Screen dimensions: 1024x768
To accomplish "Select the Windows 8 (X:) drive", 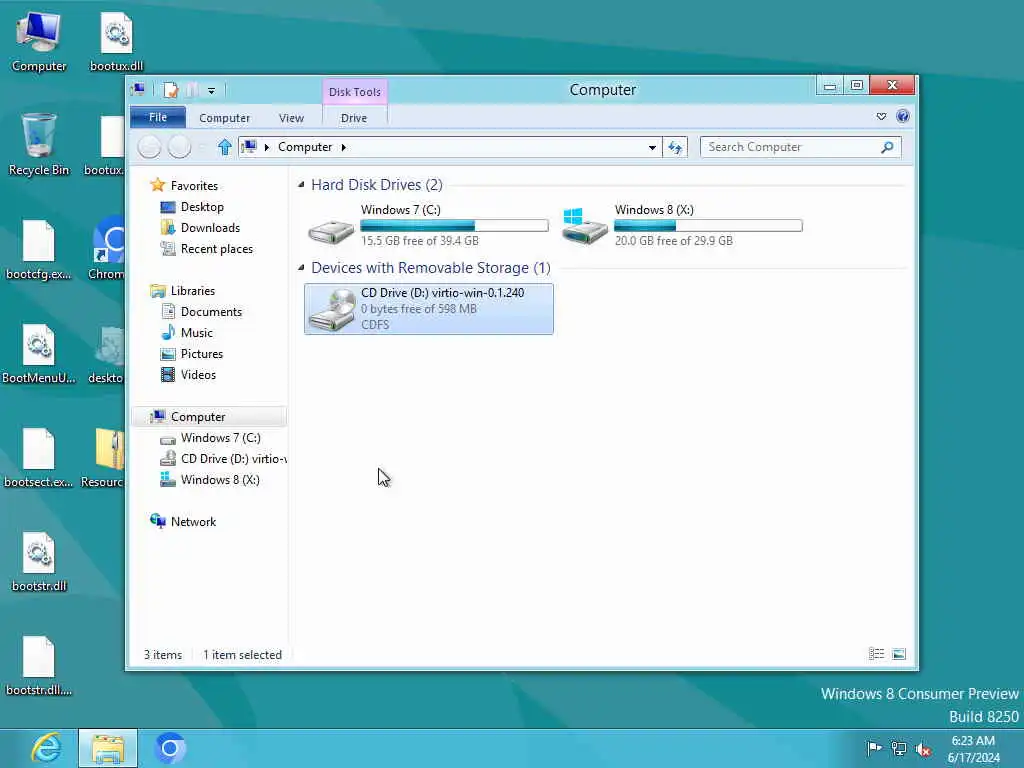I will click(682, 225).
